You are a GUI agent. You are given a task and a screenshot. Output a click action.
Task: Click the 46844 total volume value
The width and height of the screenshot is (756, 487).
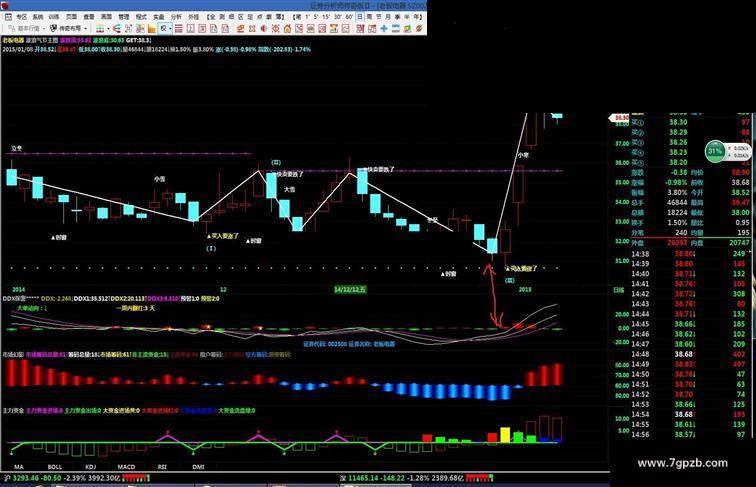pos(677,203)
